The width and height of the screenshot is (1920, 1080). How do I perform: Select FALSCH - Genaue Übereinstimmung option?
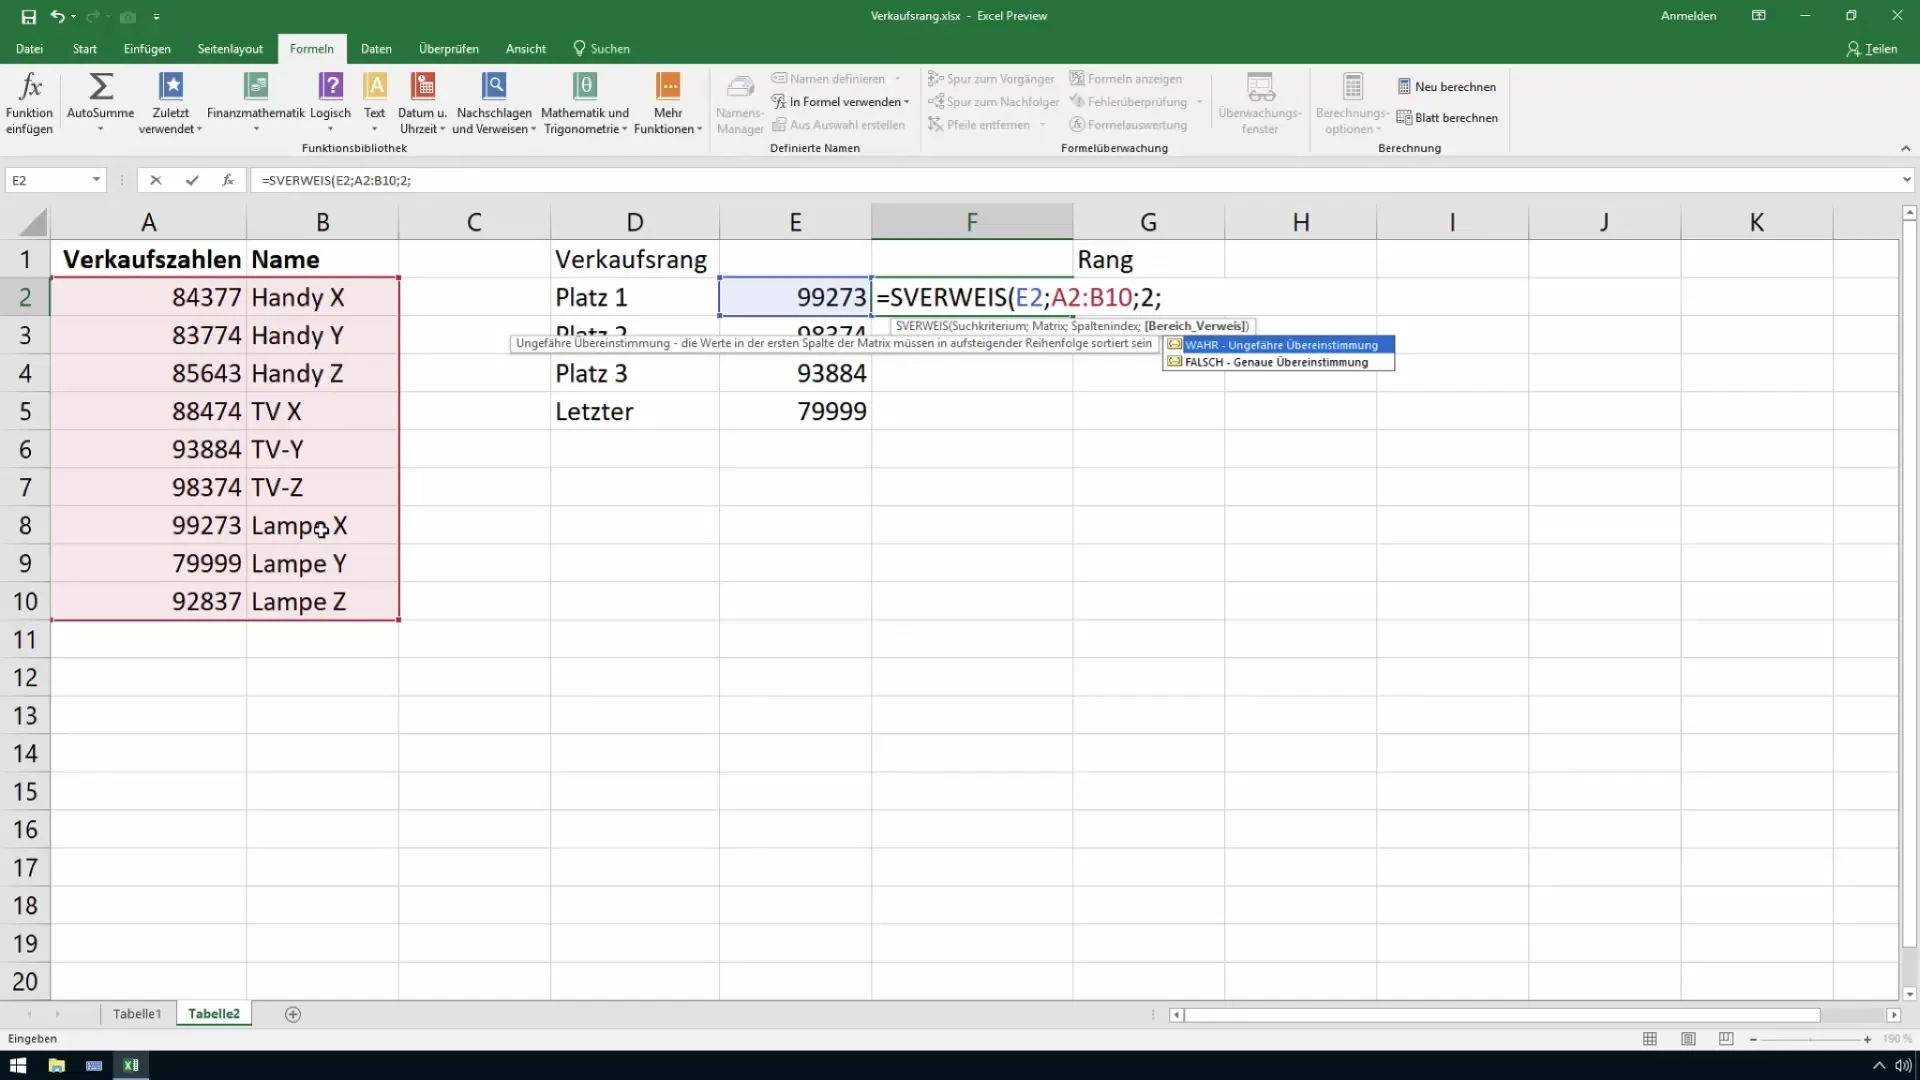pos(1280,362)
